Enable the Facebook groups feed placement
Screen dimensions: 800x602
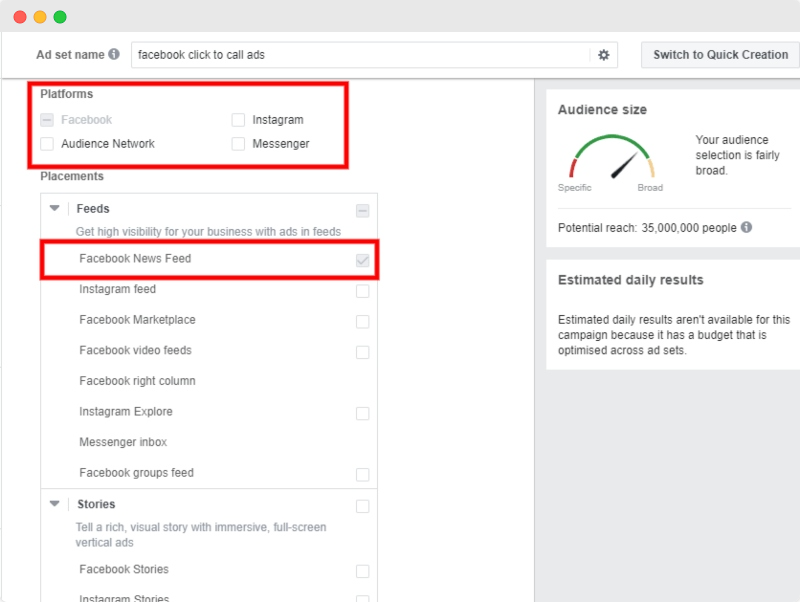(362, 472)
